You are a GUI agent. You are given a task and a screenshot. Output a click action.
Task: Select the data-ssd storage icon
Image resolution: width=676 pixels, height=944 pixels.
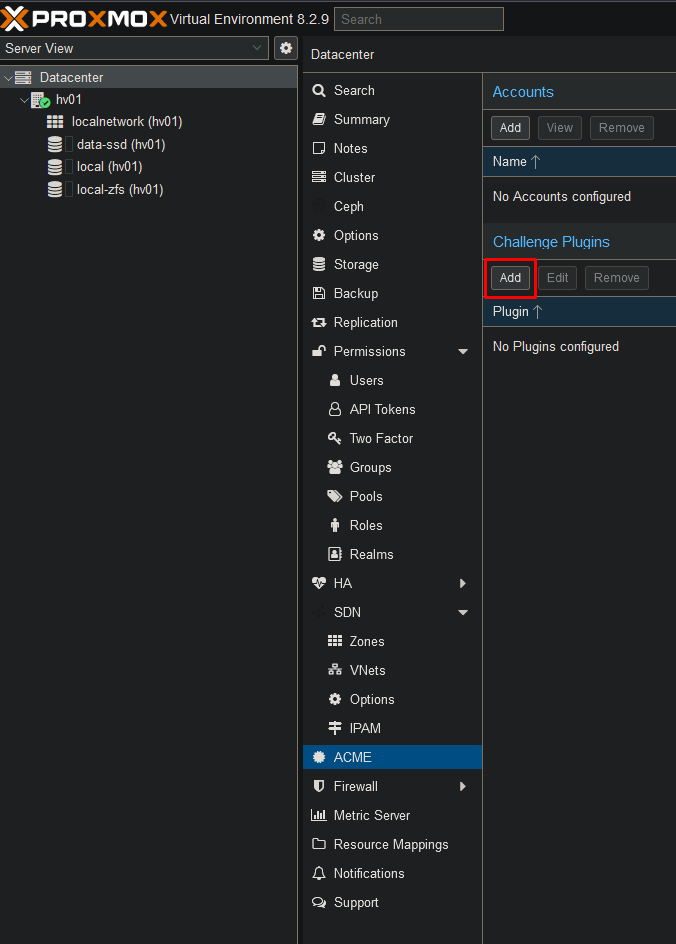(x=55, y=144)
